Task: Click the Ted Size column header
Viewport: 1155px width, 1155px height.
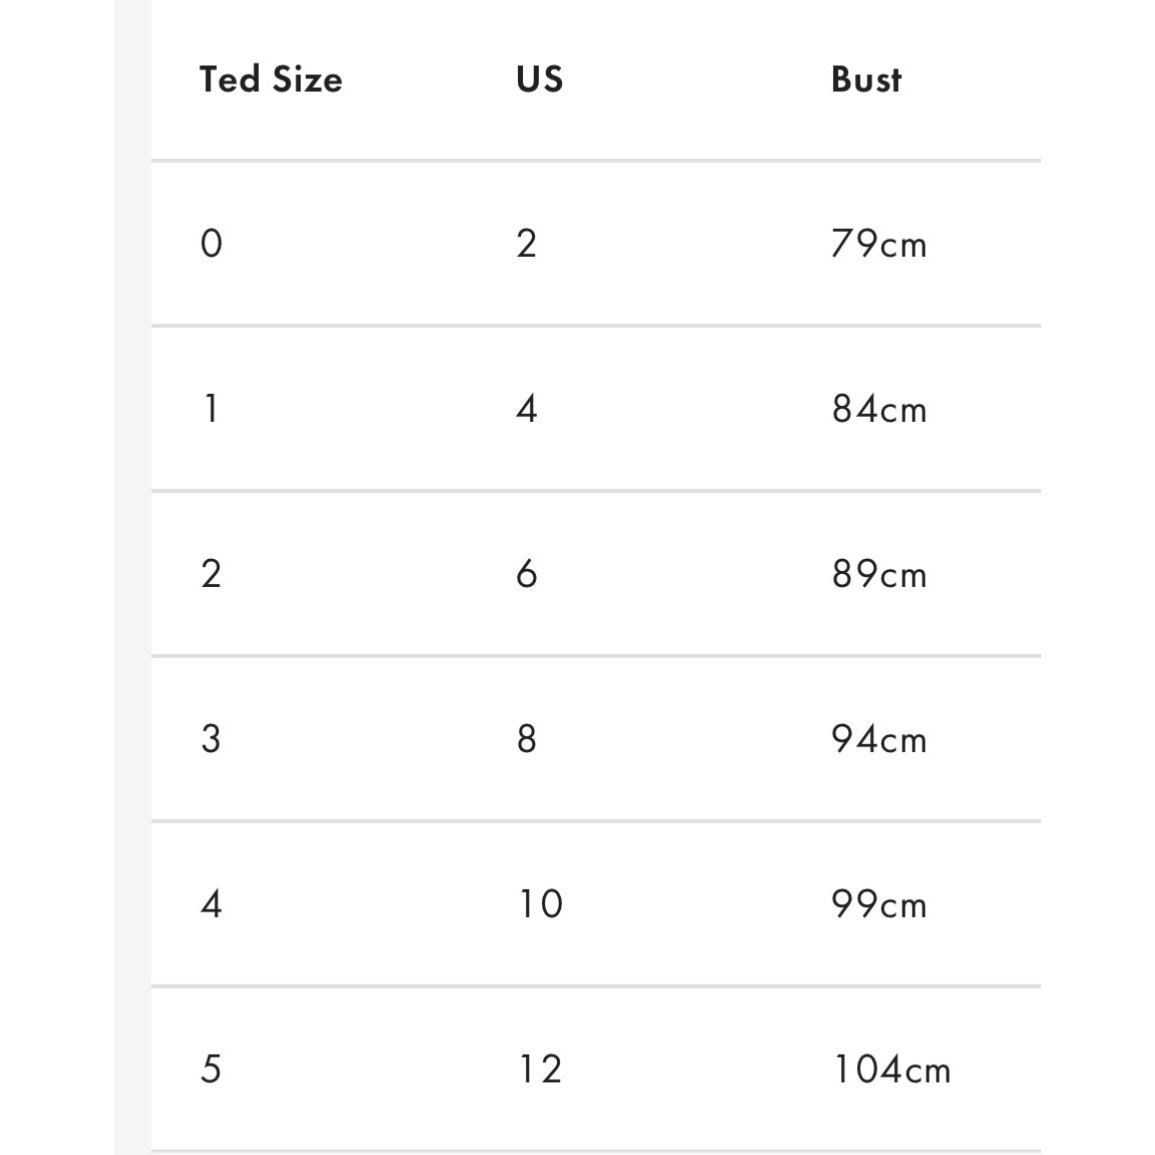Action: click(x=271, y=80)
